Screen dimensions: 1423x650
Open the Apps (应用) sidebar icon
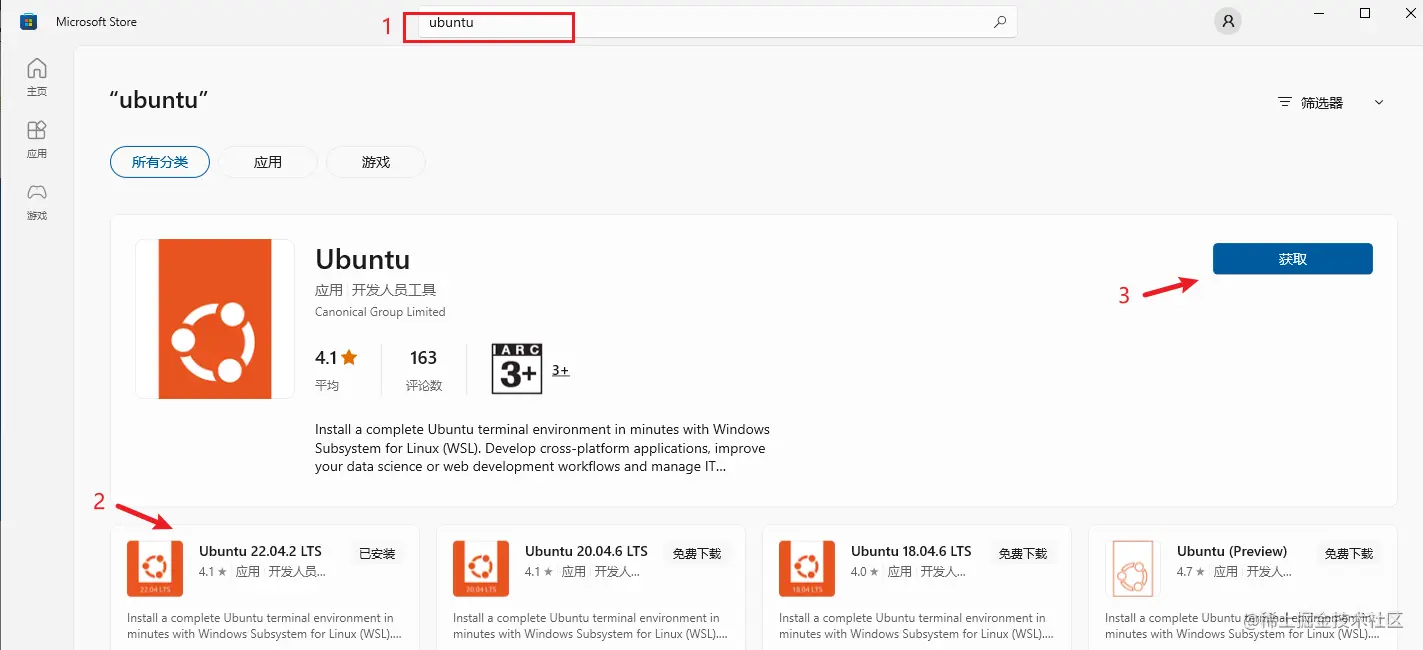[x=36, y=139]
